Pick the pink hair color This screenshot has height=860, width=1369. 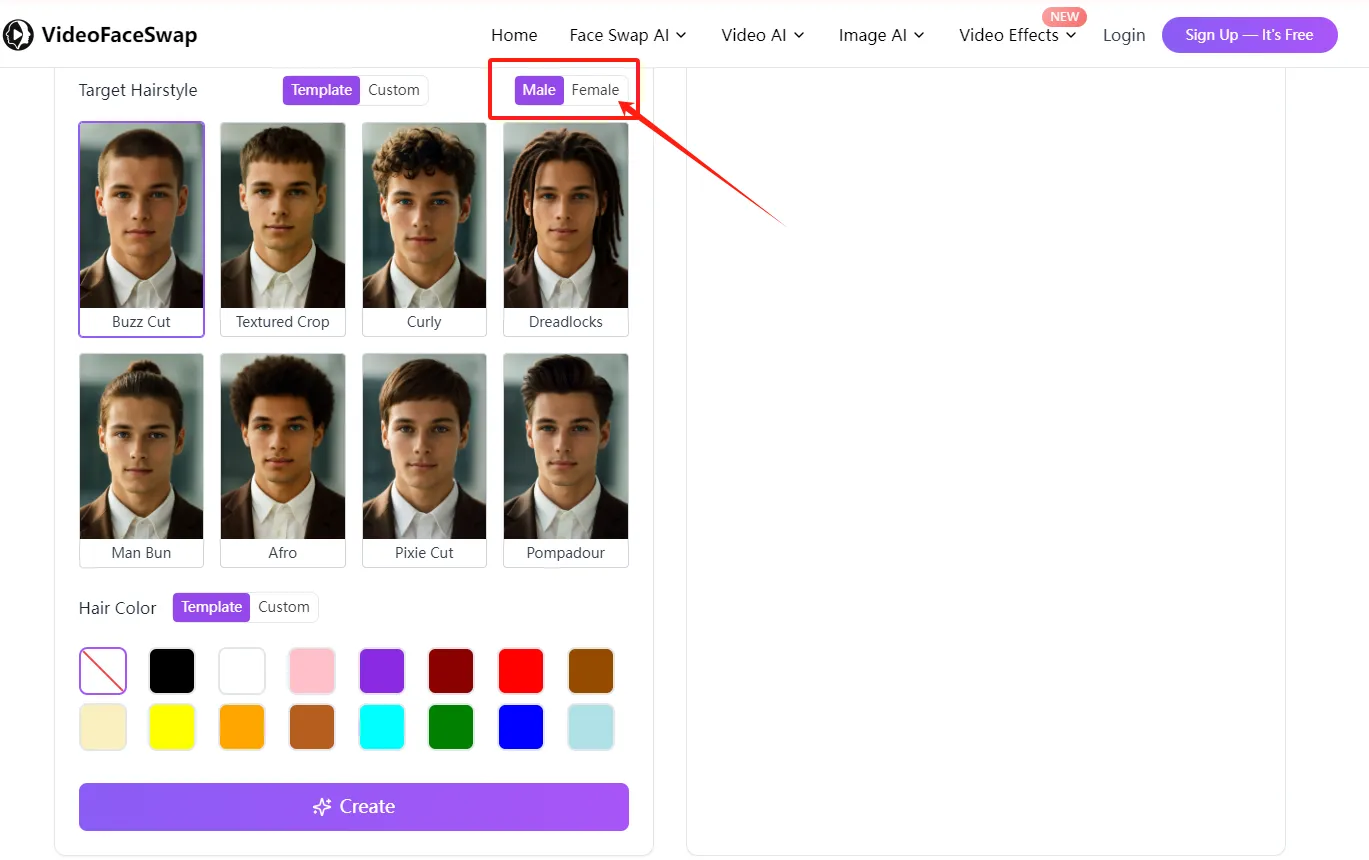tap(312, 671)
